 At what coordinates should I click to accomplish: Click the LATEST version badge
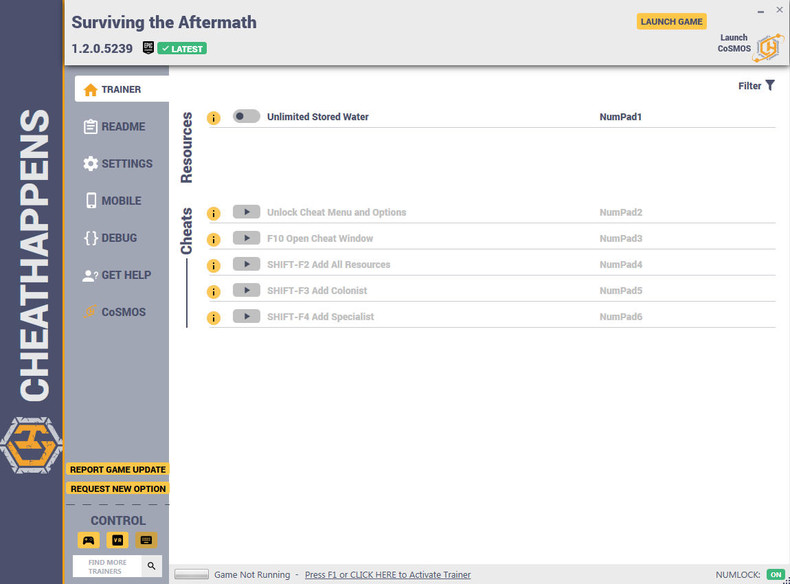tap(182, 49)
